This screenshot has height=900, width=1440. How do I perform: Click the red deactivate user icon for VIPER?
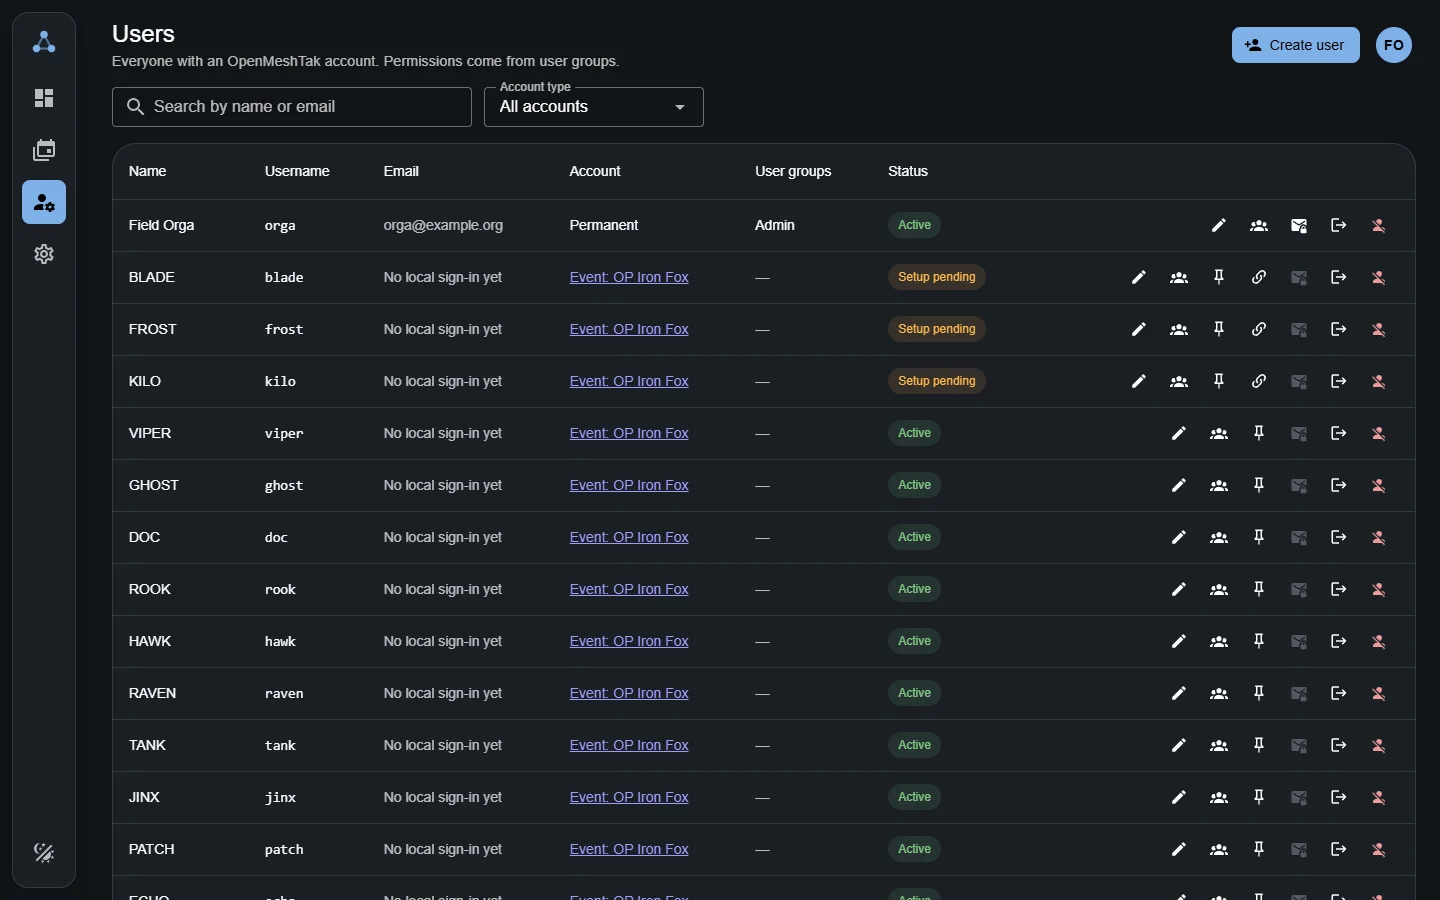[1380, 434]
